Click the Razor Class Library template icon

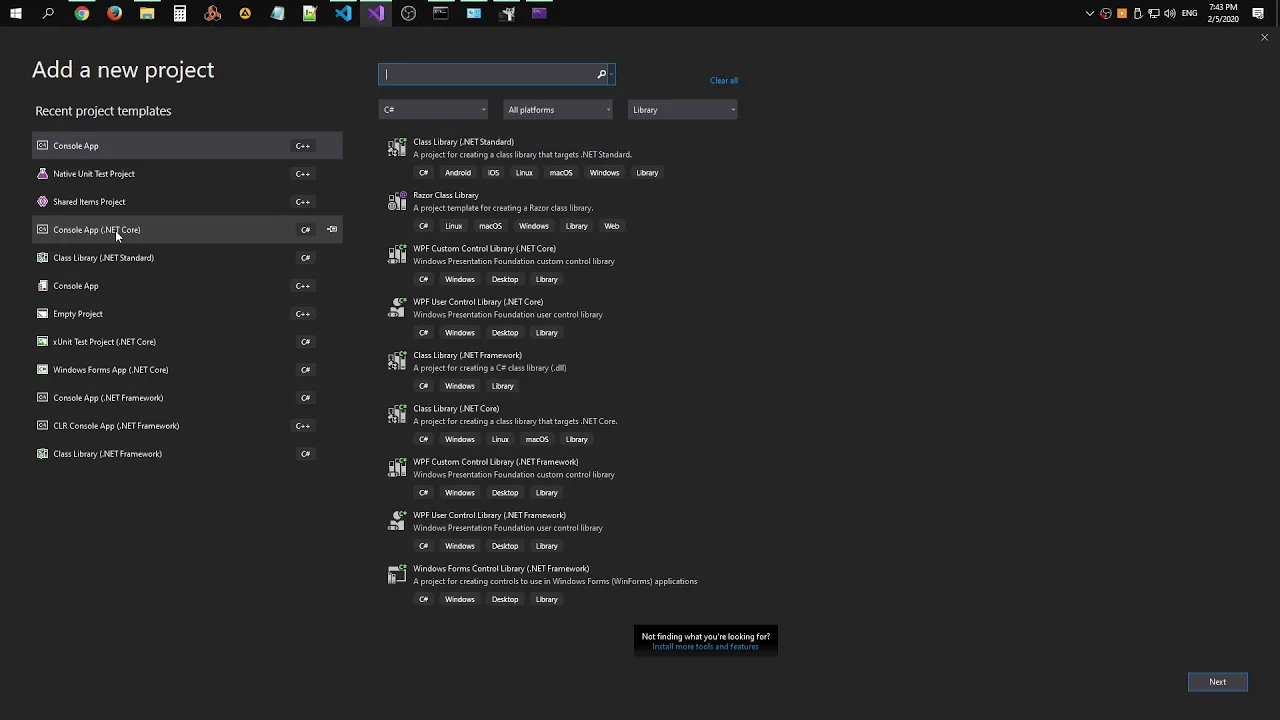pos(397,201)
